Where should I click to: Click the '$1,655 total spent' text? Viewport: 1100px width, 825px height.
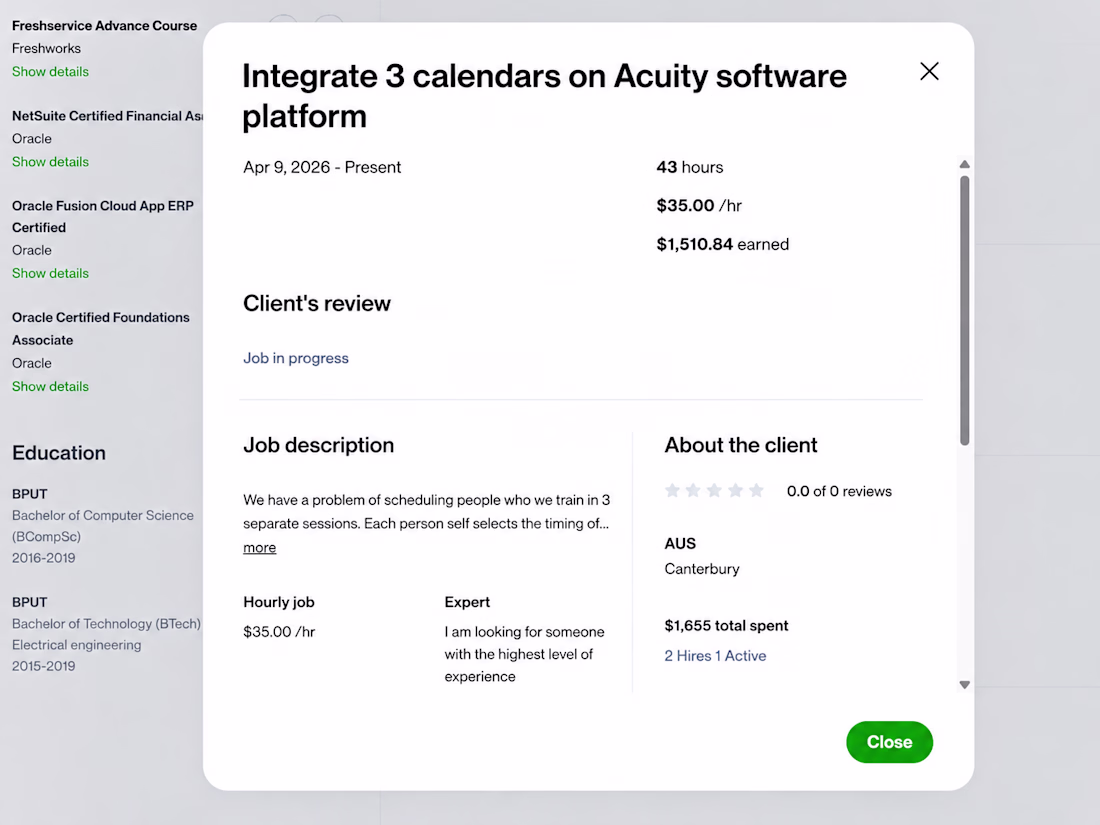(x=726, y=625)
